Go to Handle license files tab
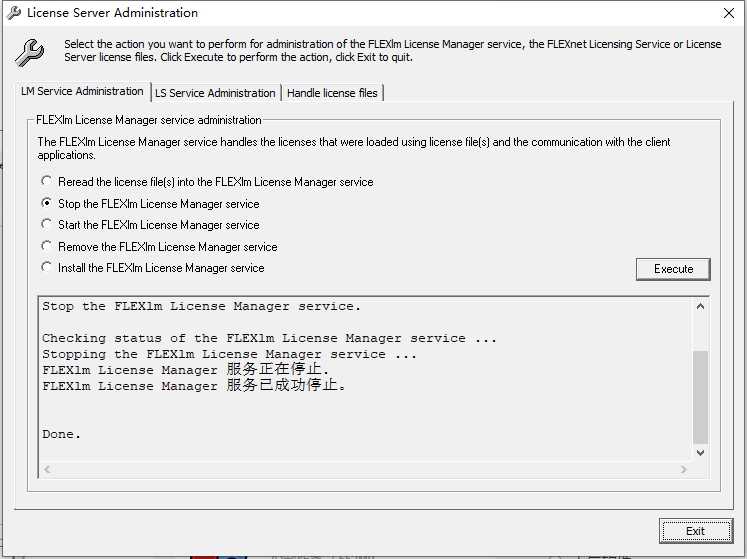 (332, 93)
